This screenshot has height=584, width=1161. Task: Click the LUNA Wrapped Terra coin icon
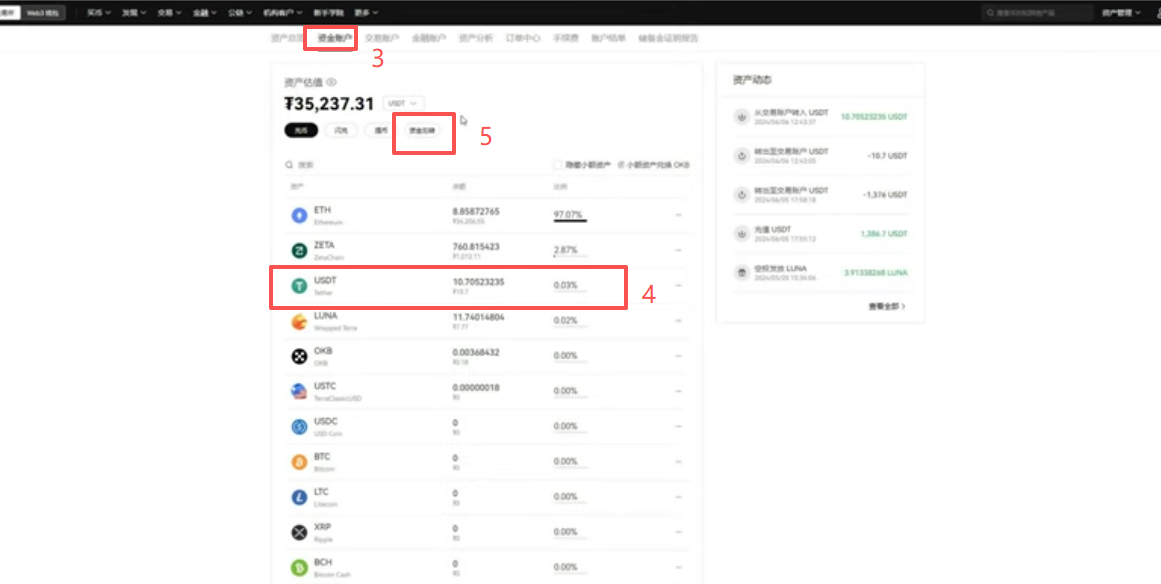[299, 321]
